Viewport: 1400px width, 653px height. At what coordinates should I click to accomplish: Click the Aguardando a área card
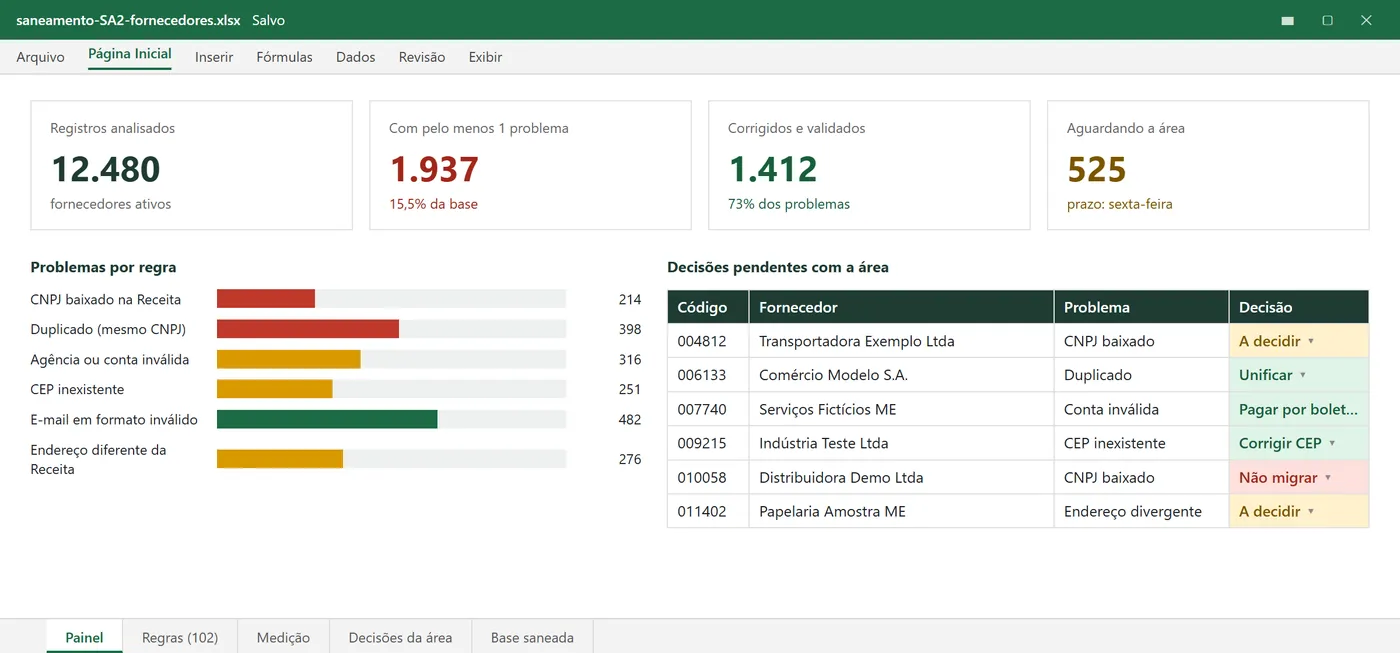click(x=1208, y=165)
